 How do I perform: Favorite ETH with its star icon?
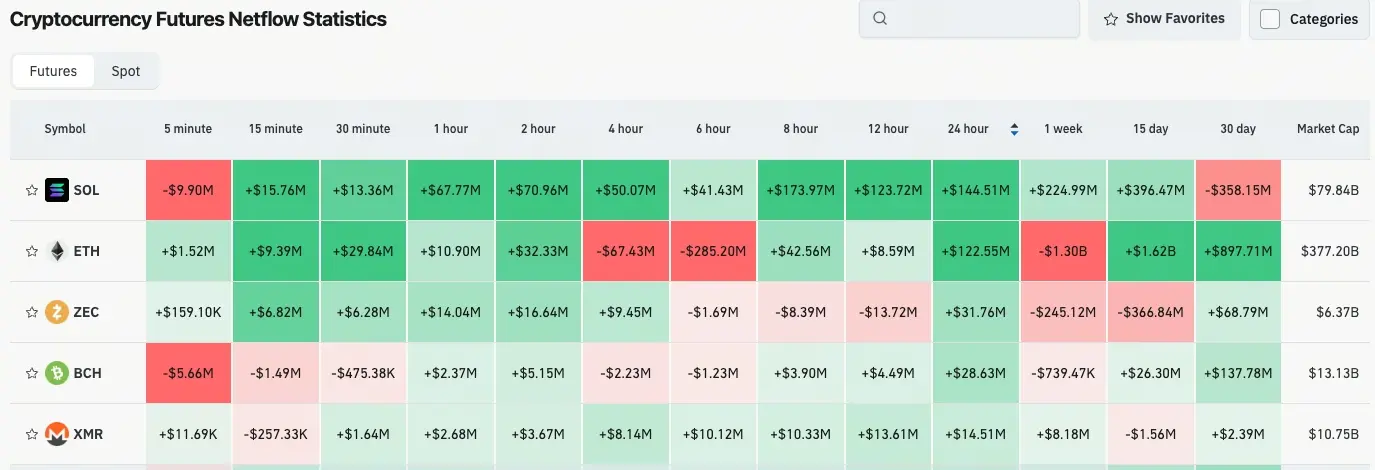click(x=32, y=251)
